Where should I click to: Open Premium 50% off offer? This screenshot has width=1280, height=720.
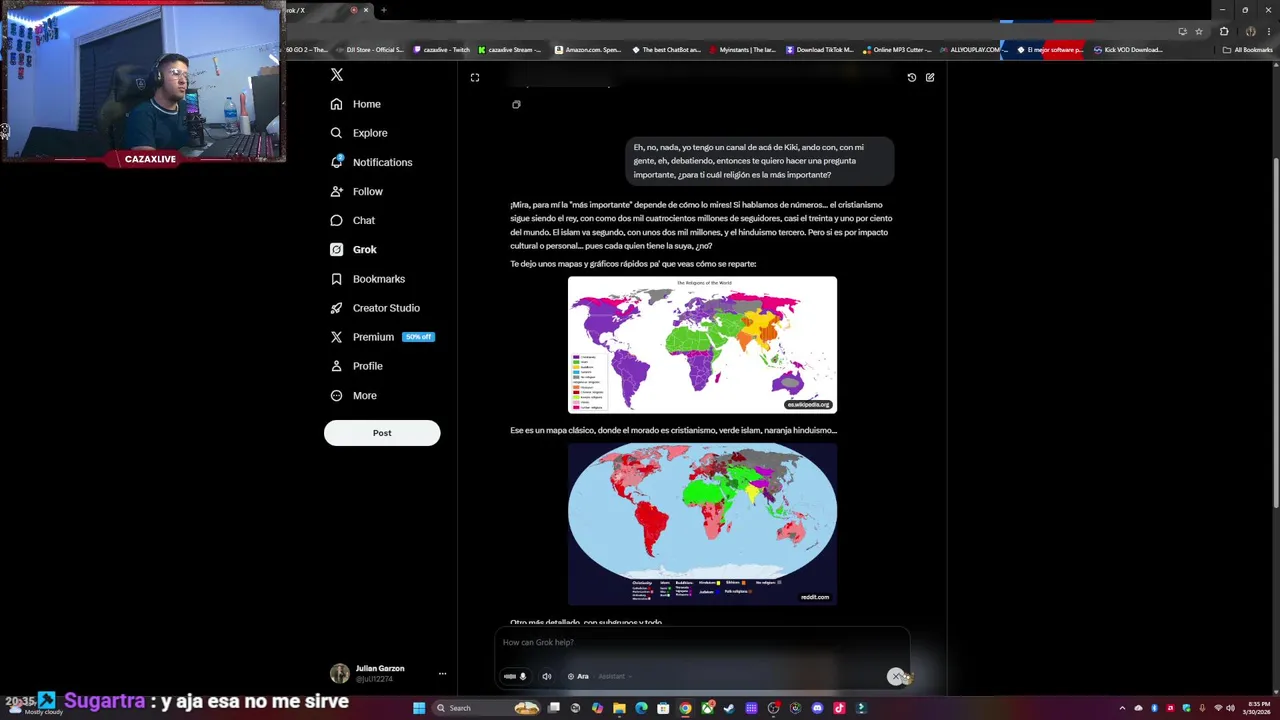click(x=382, y=337)
